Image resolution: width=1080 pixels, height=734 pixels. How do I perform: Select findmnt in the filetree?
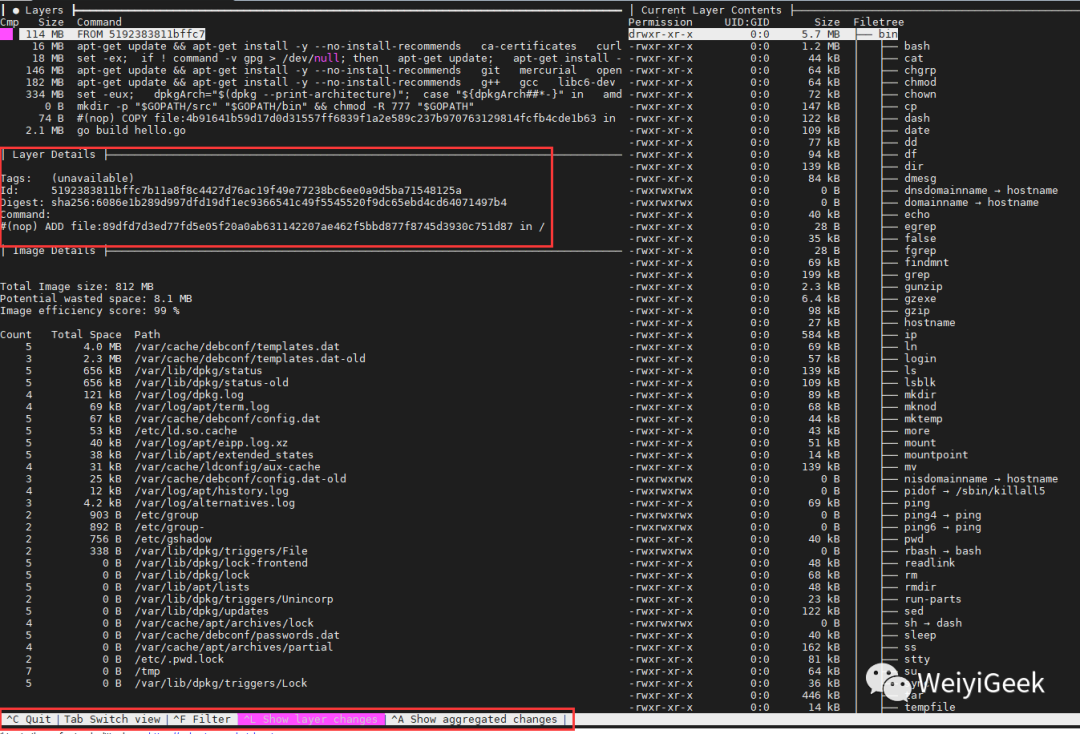926,262
